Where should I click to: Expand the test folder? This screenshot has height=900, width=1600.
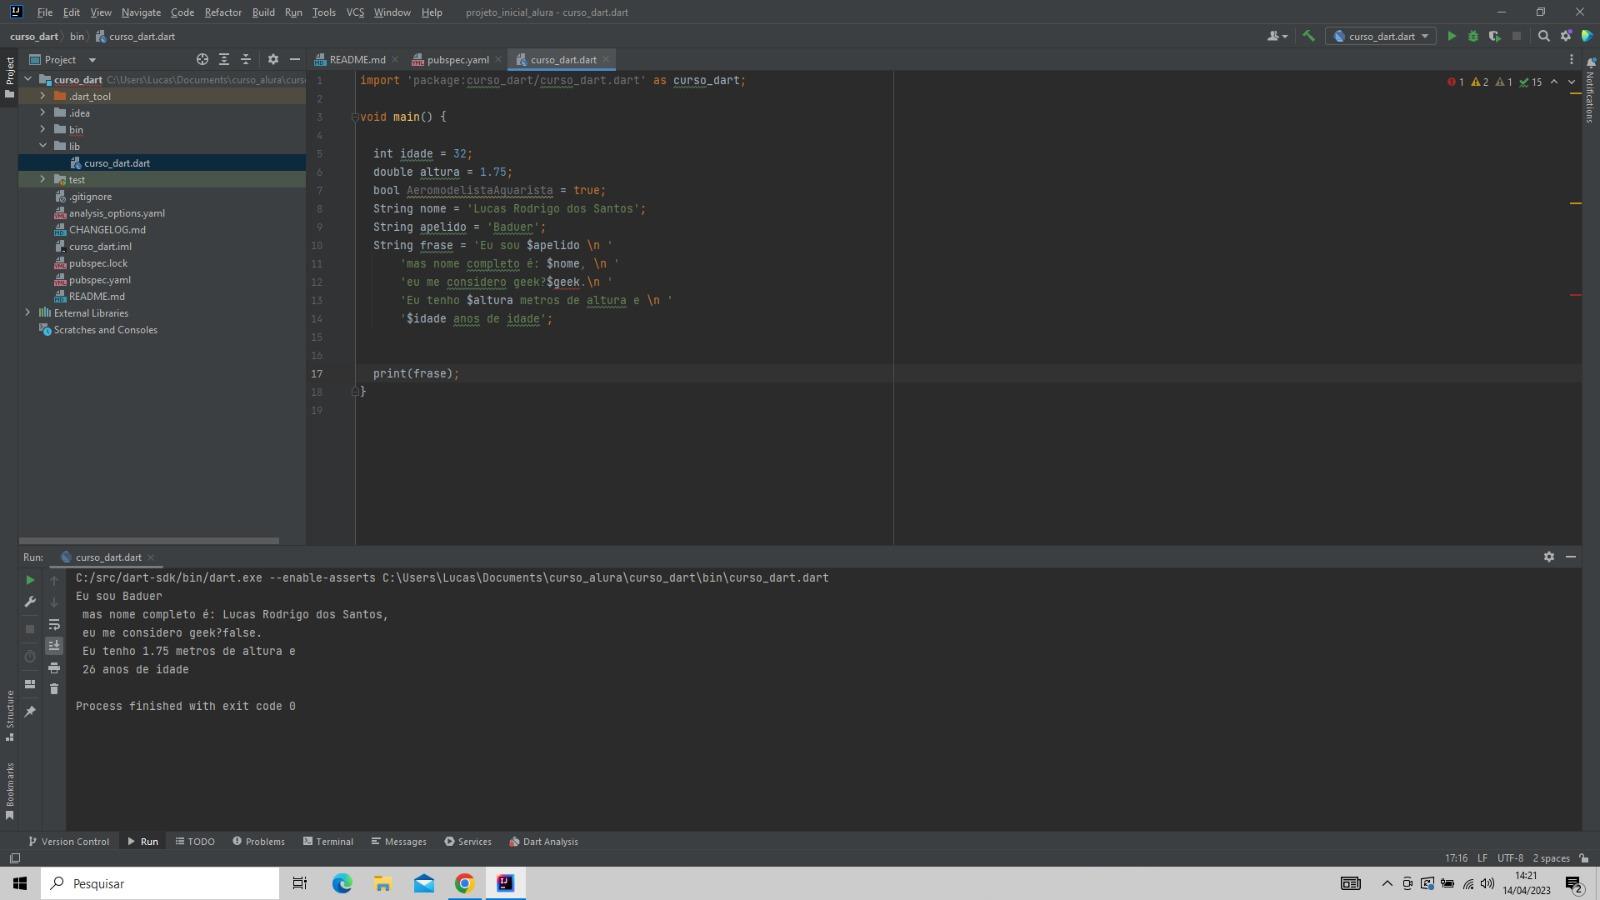point(43,179)
